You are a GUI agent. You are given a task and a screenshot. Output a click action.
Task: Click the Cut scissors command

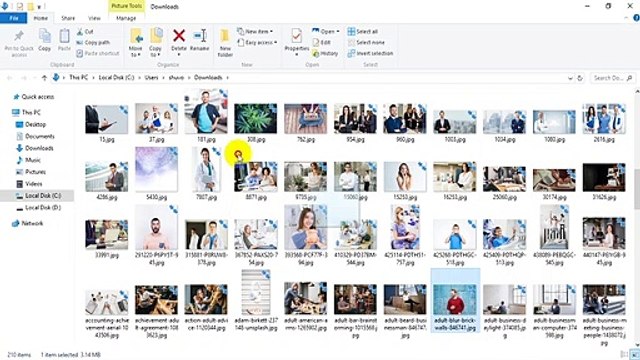tap(85, 31)
